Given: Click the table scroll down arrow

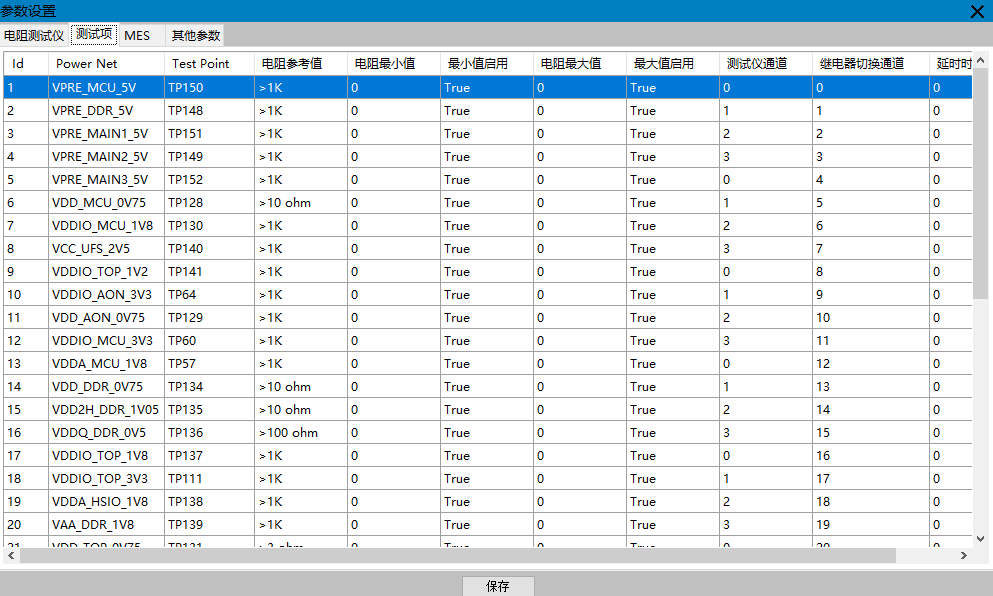Looking at the screenshot, I should tap(980, 539).
